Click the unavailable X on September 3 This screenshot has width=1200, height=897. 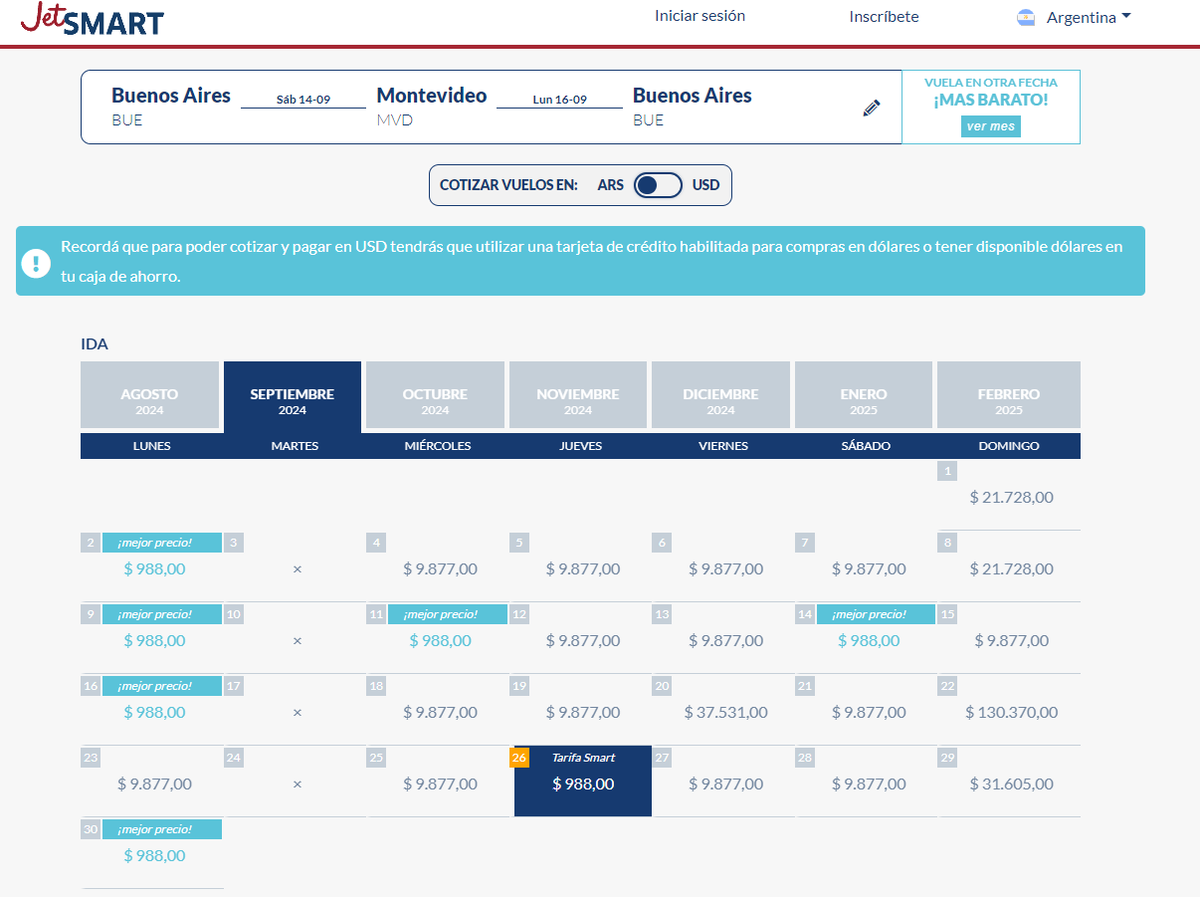tap(297, 569)
